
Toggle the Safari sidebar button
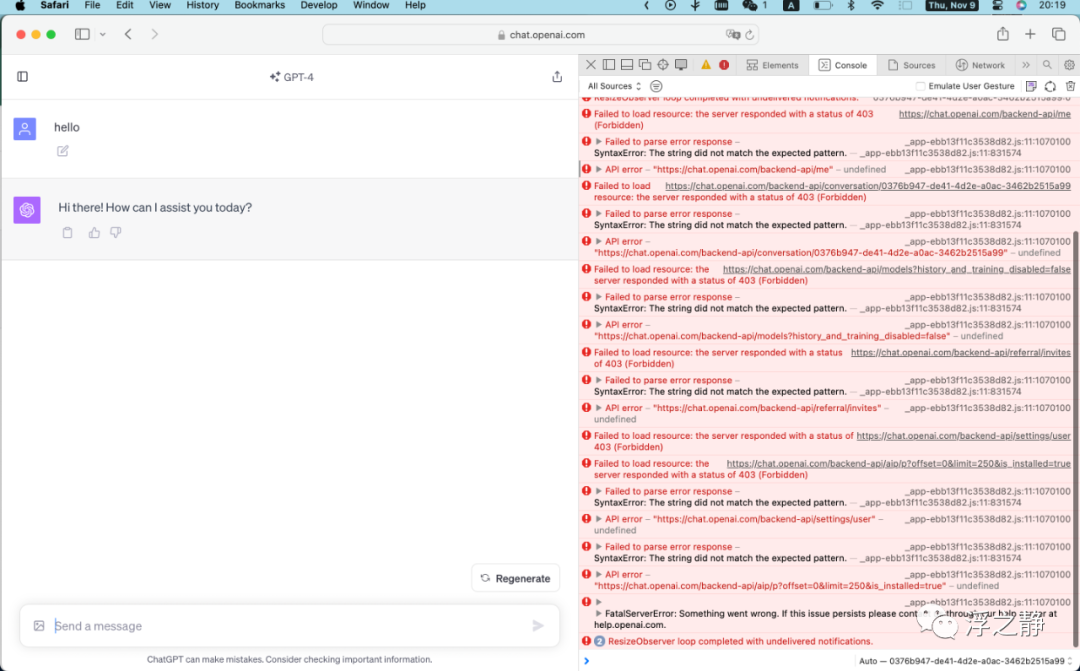tap(82, 34)
